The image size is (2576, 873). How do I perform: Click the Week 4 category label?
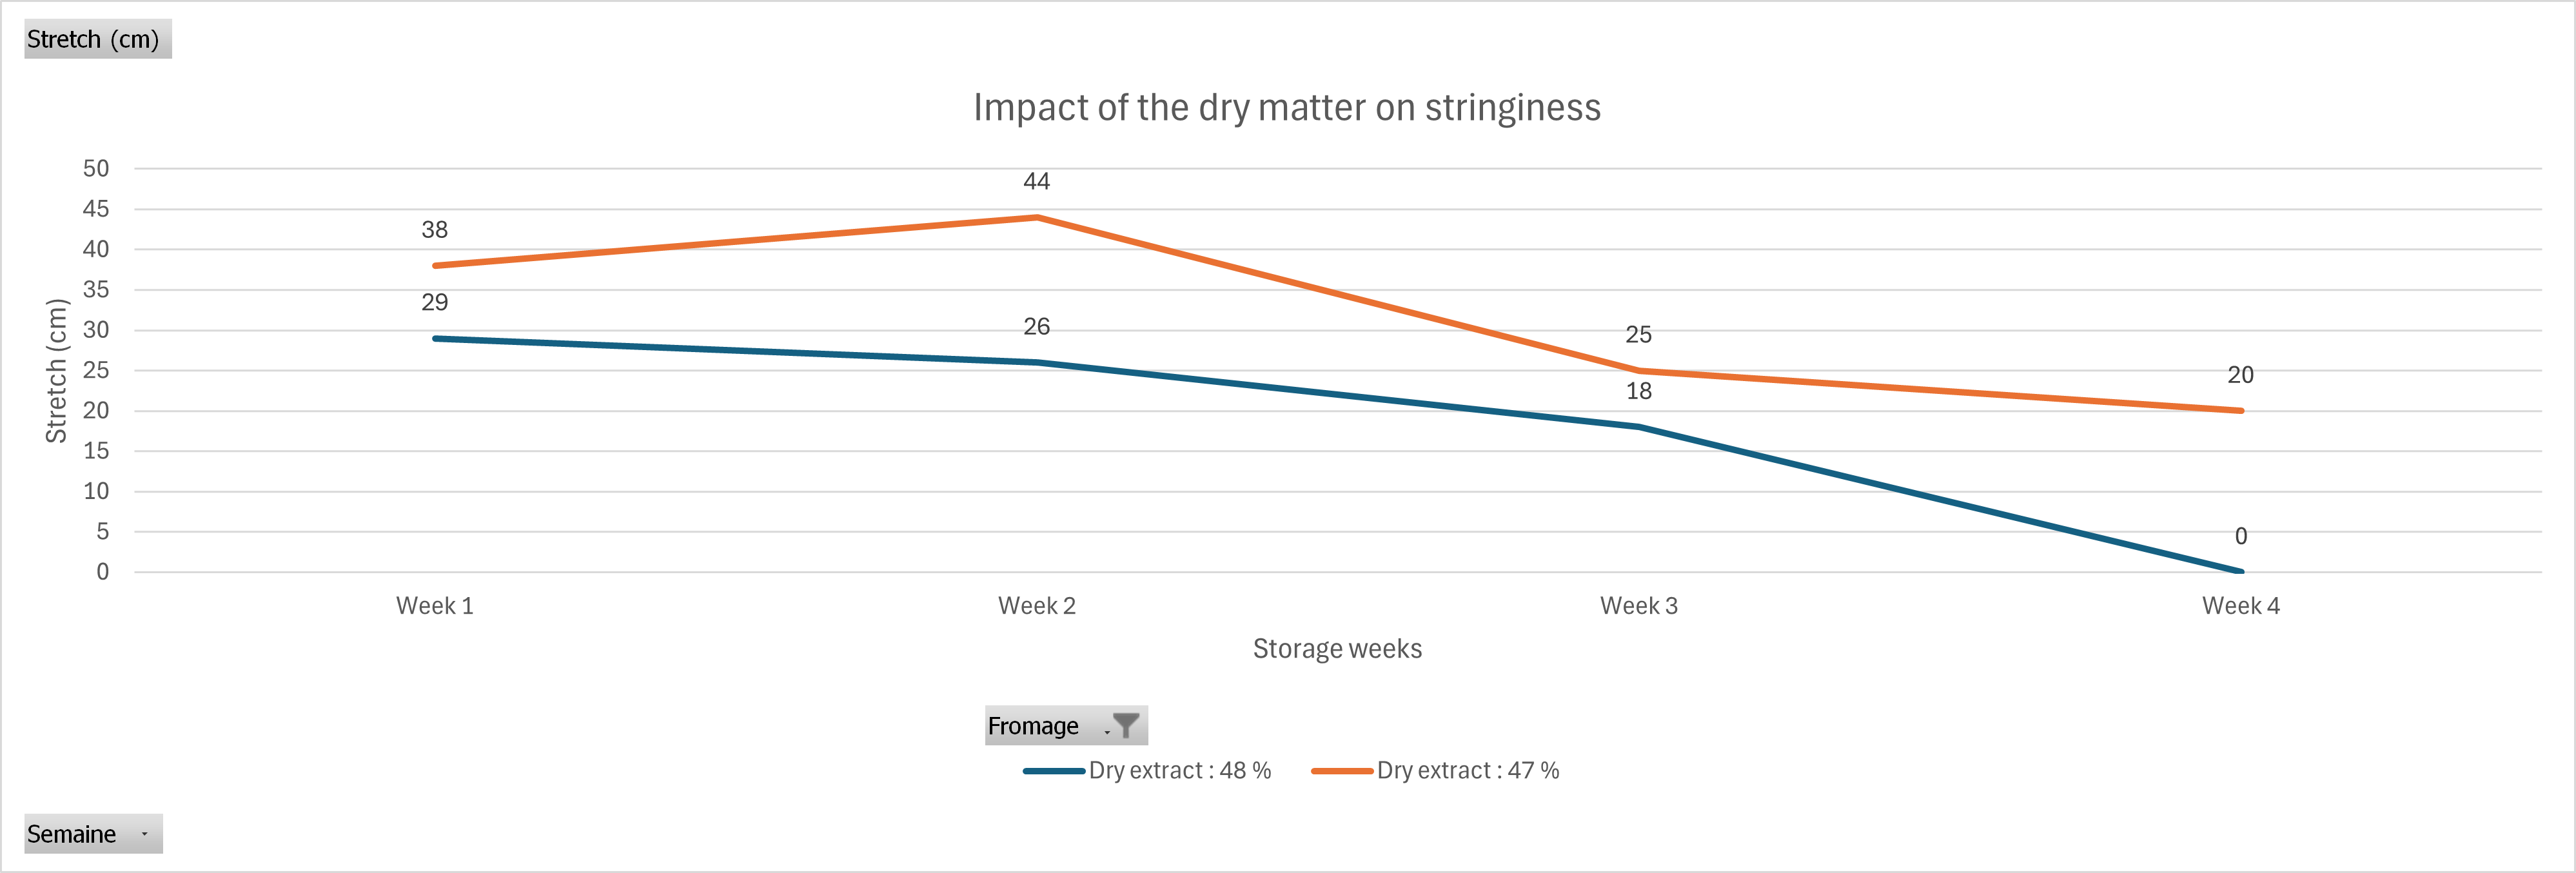tap(2241, 606)
